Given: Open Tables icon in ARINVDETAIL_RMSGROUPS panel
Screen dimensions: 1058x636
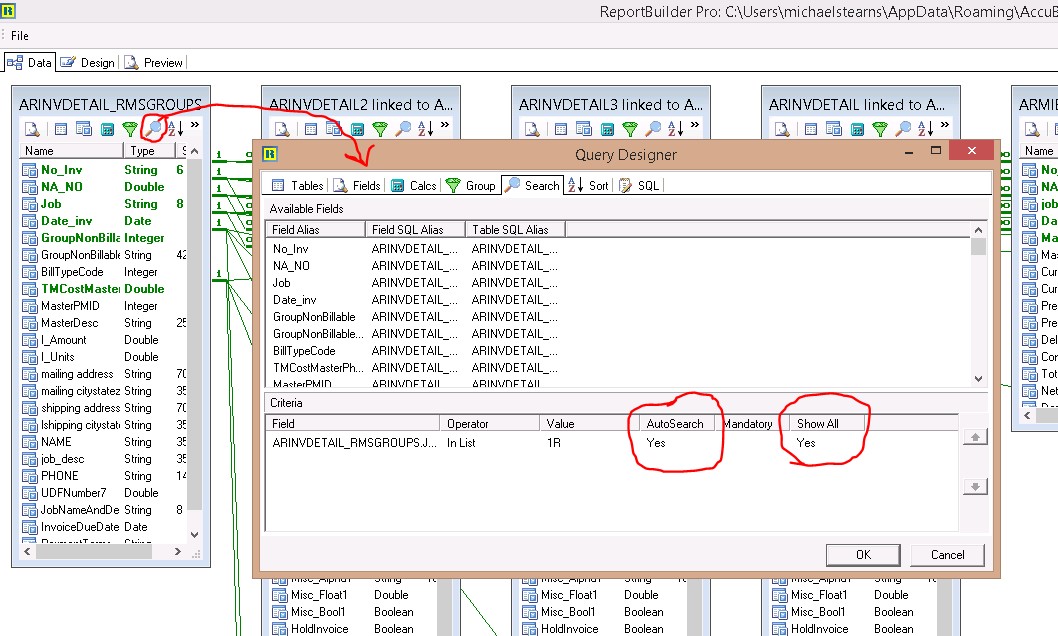Looking at the screenshot, I should click(61, 128).
